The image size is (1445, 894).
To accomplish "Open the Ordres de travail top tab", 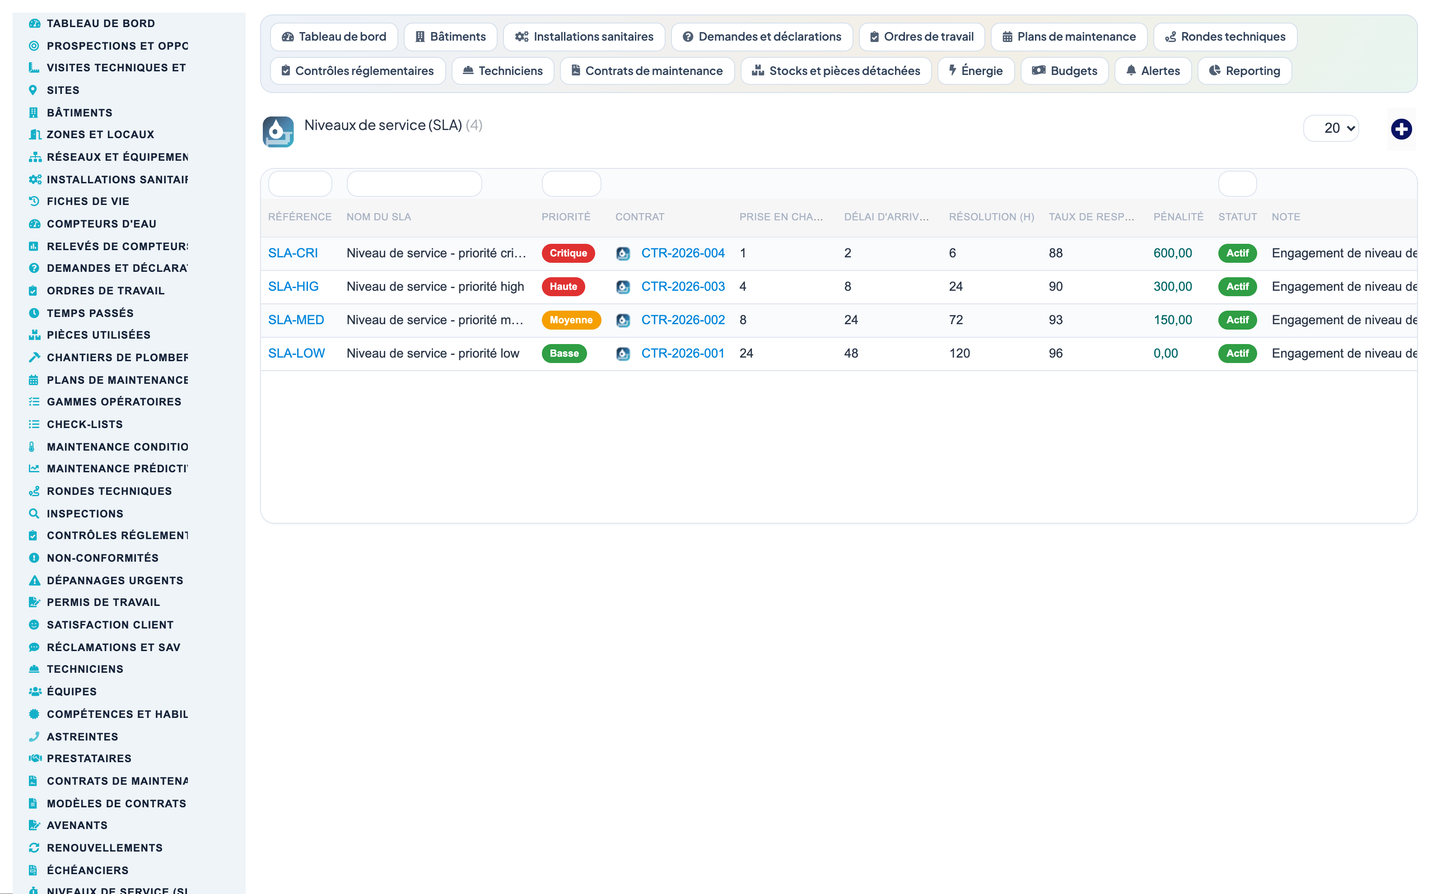I will click(922, 37).
